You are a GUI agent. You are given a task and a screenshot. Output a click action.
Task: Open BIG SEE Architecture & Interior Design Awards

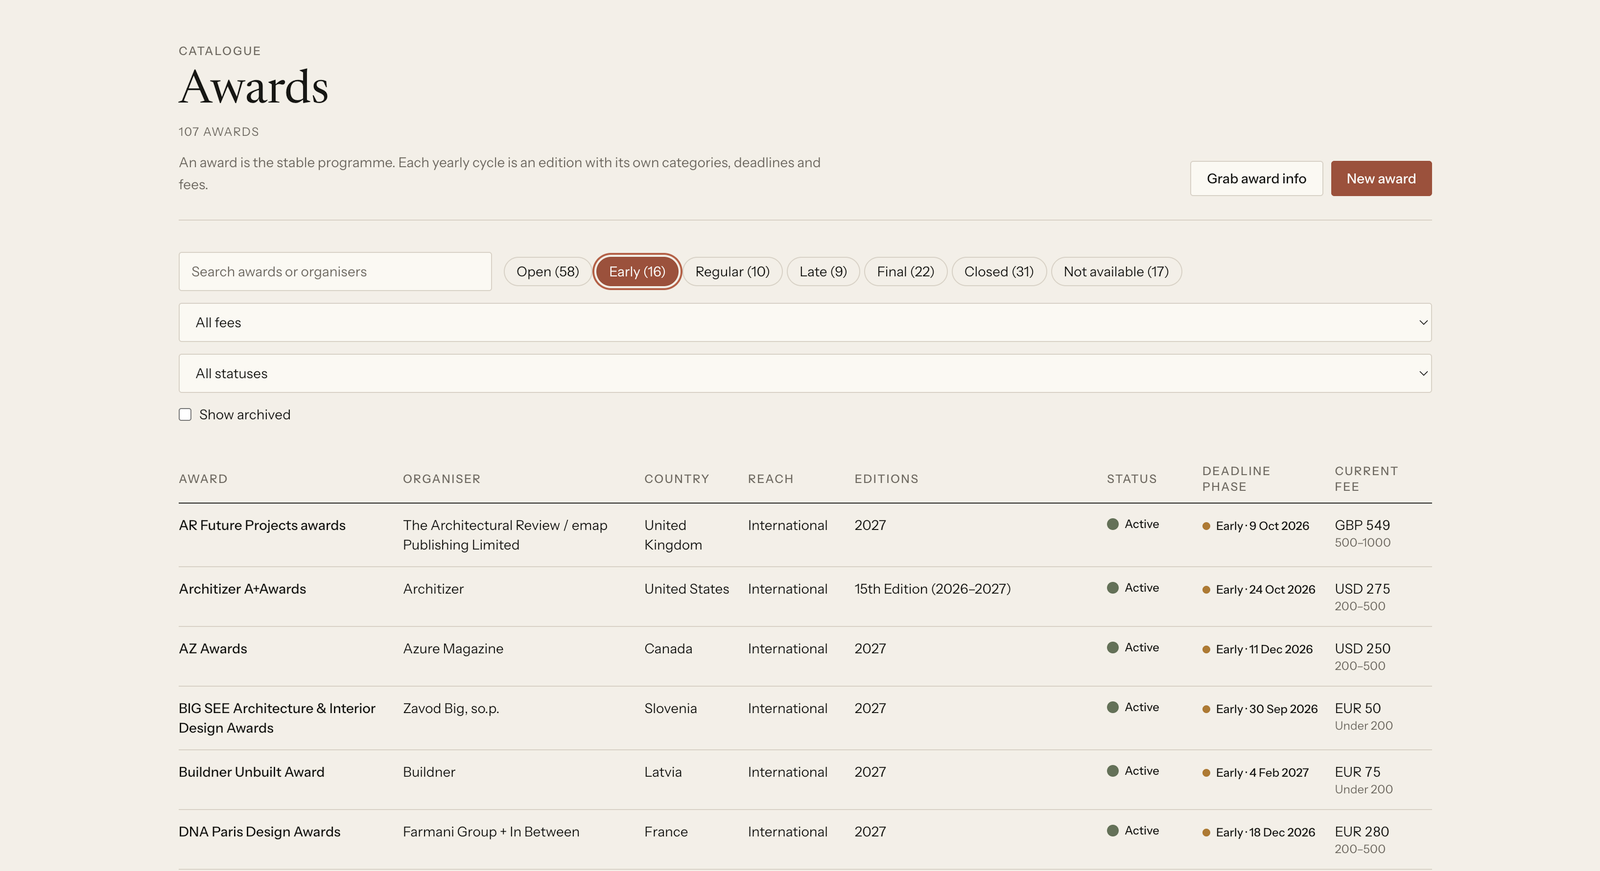(277, 718)
